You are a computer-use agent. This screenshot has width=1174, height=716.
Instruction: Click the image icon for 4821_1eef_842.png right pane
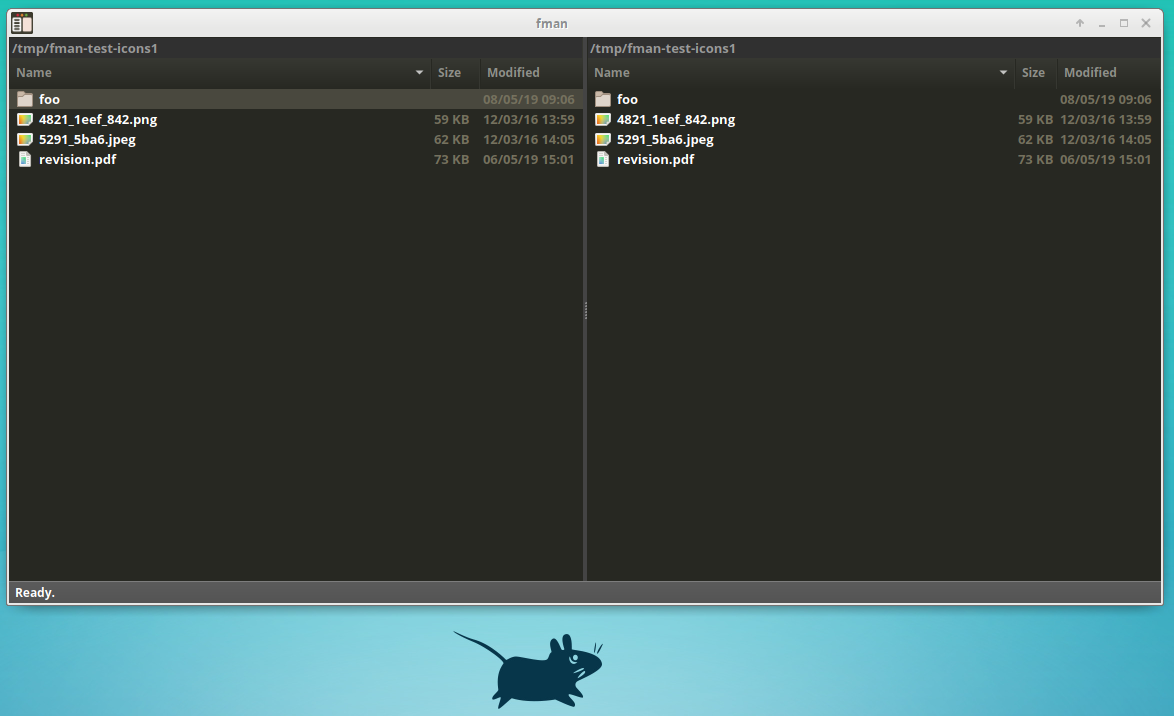click(602, 119)
